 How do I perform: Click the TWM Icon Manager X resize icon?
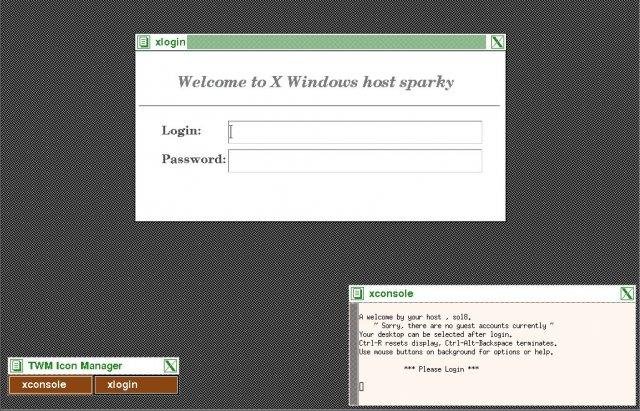coord(171,365)
